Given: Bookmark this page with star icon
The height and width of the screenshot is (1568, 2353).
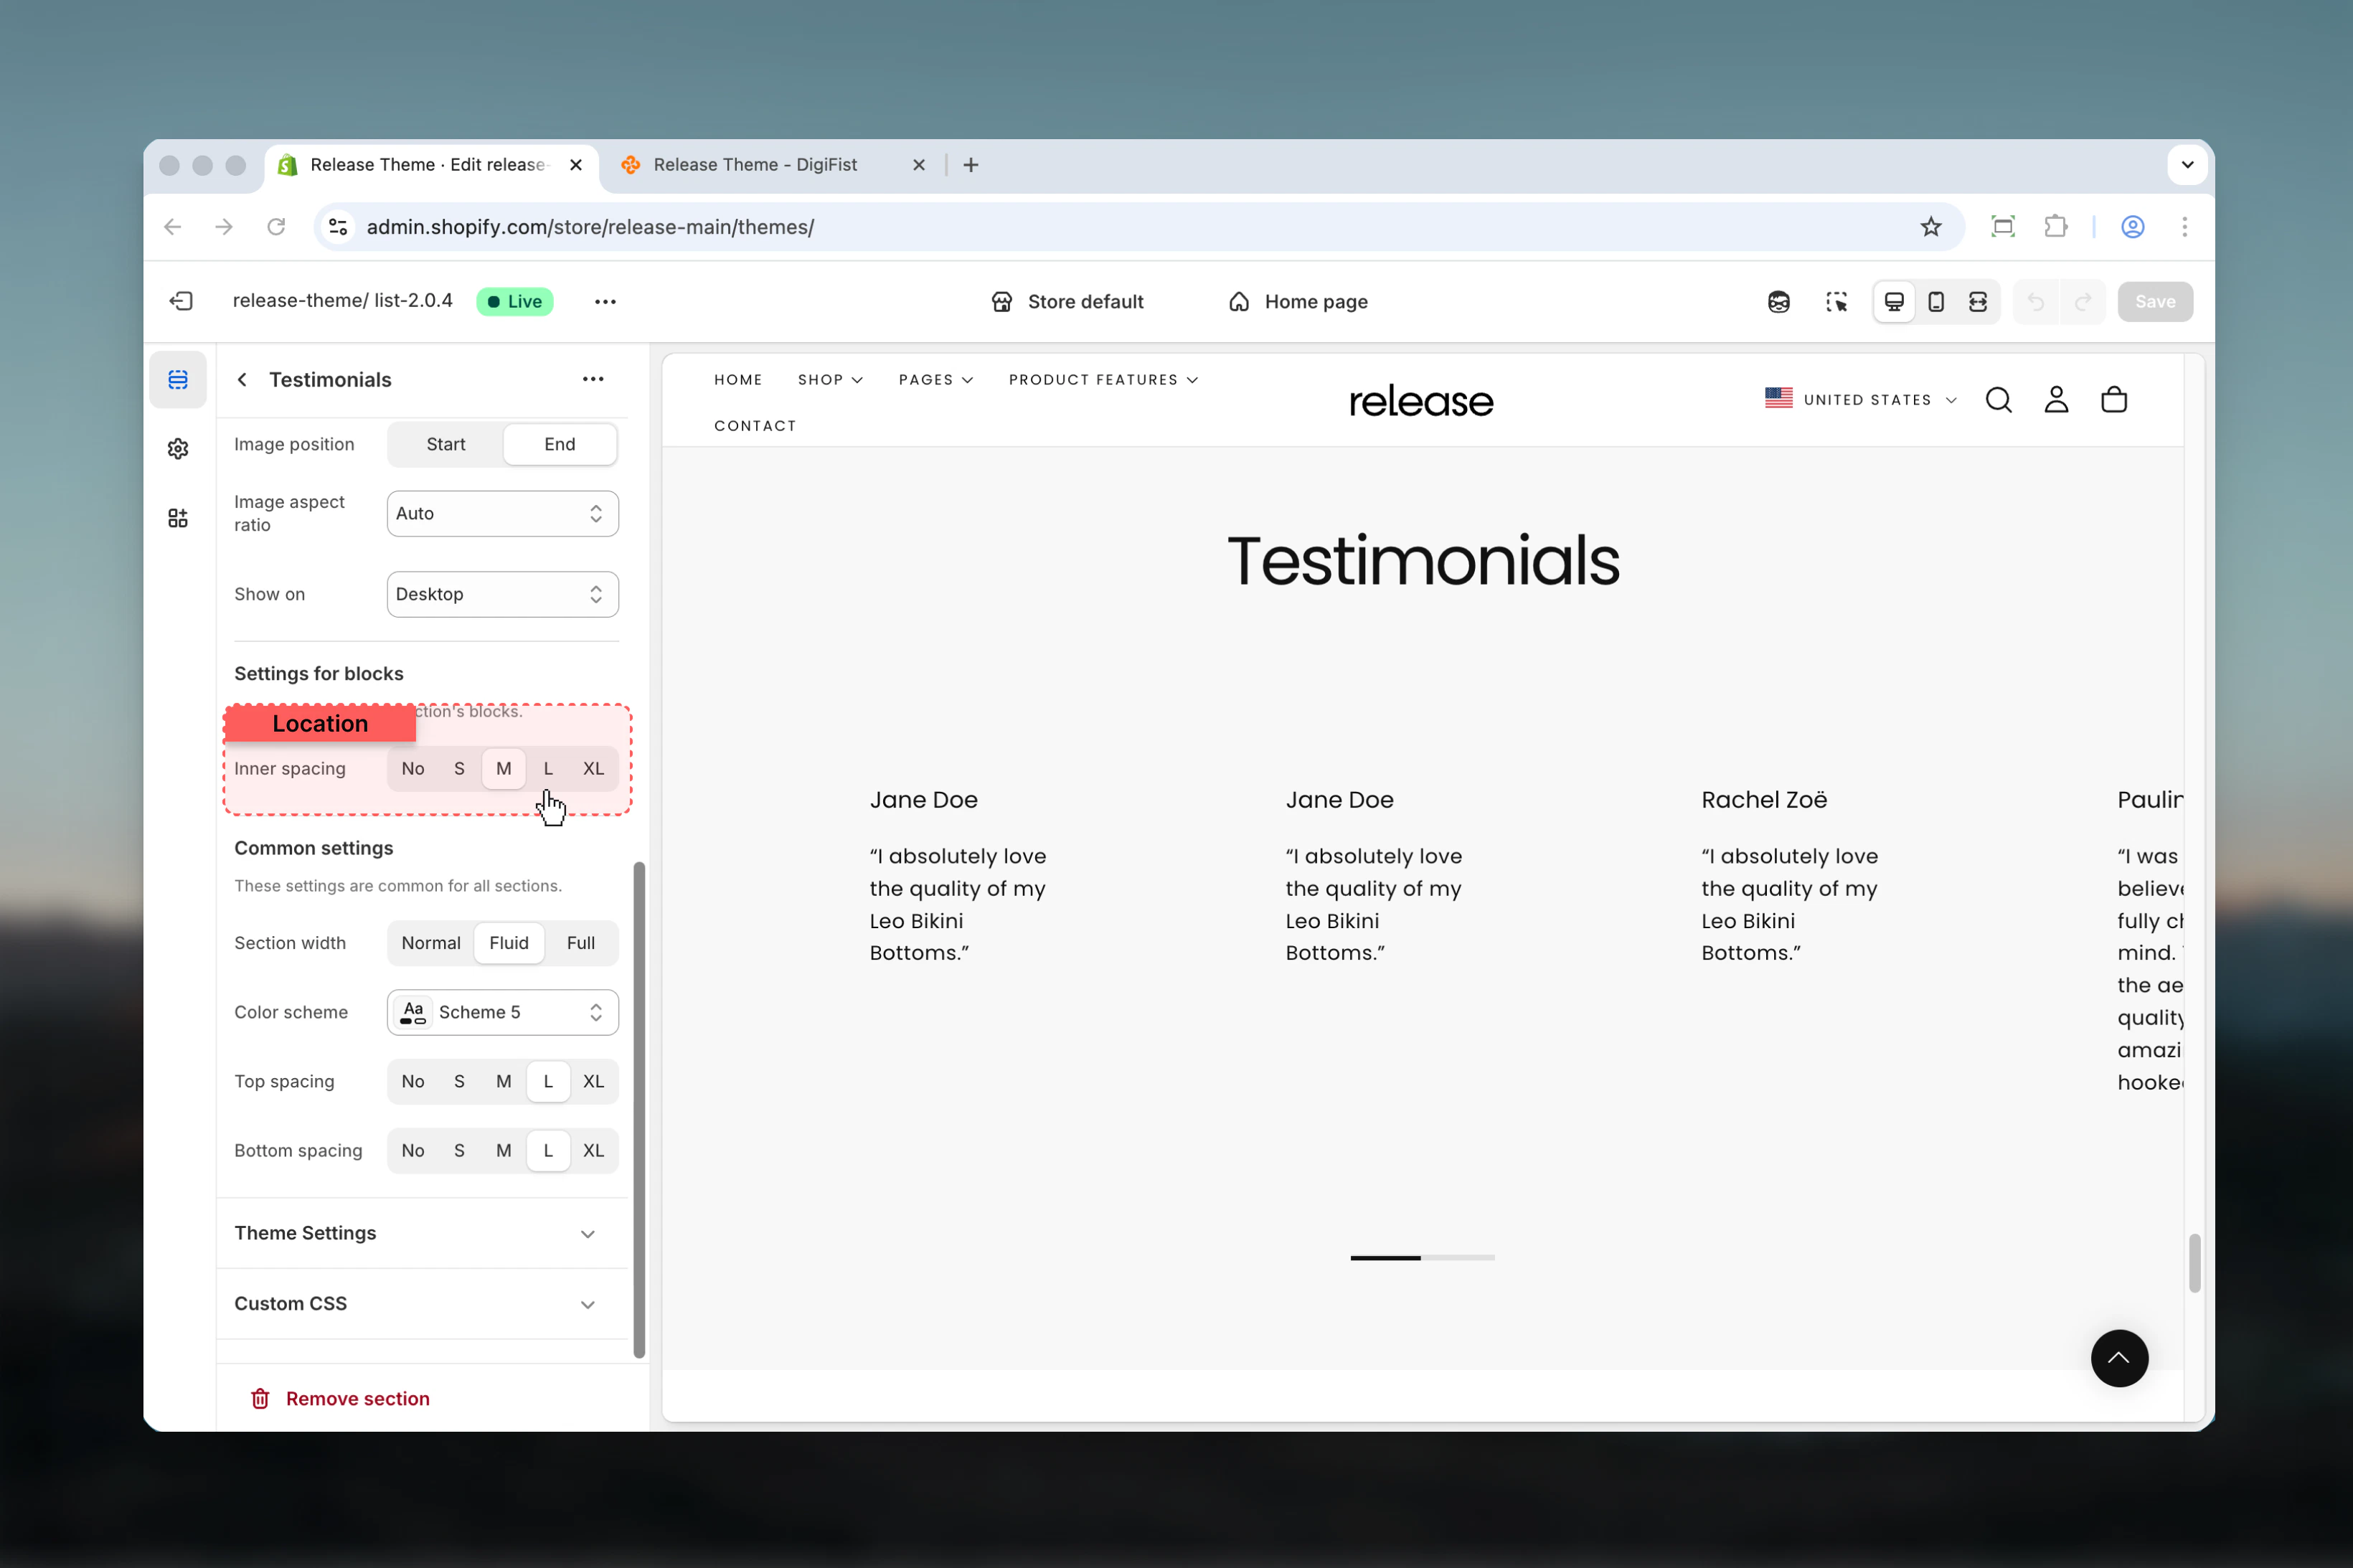Looking at the screenshot, I should (1931, 227).
